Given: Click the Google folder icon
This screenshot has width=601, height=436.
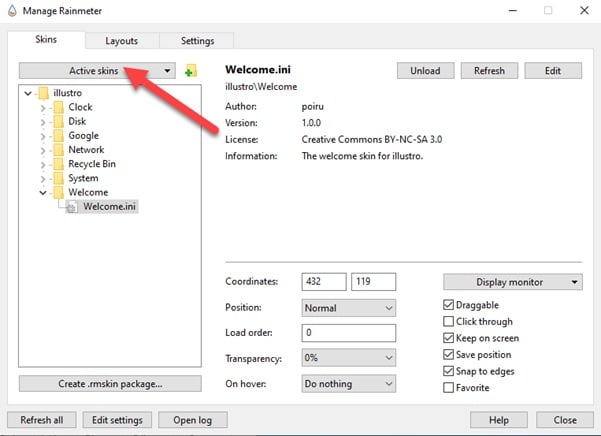Looking at the screenshot, I should click(58, 136).
